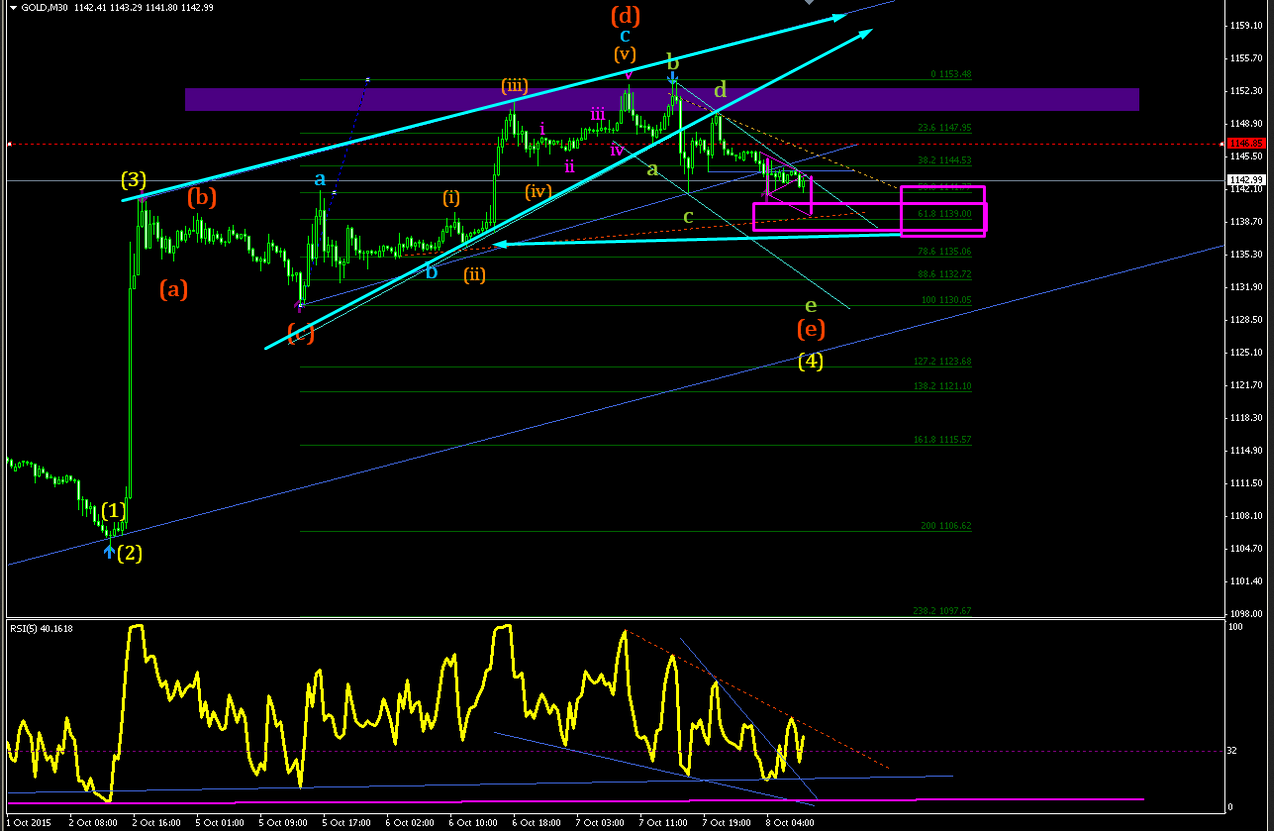
Task: Select the orange (b) wave label
Action: pos(202,198)
